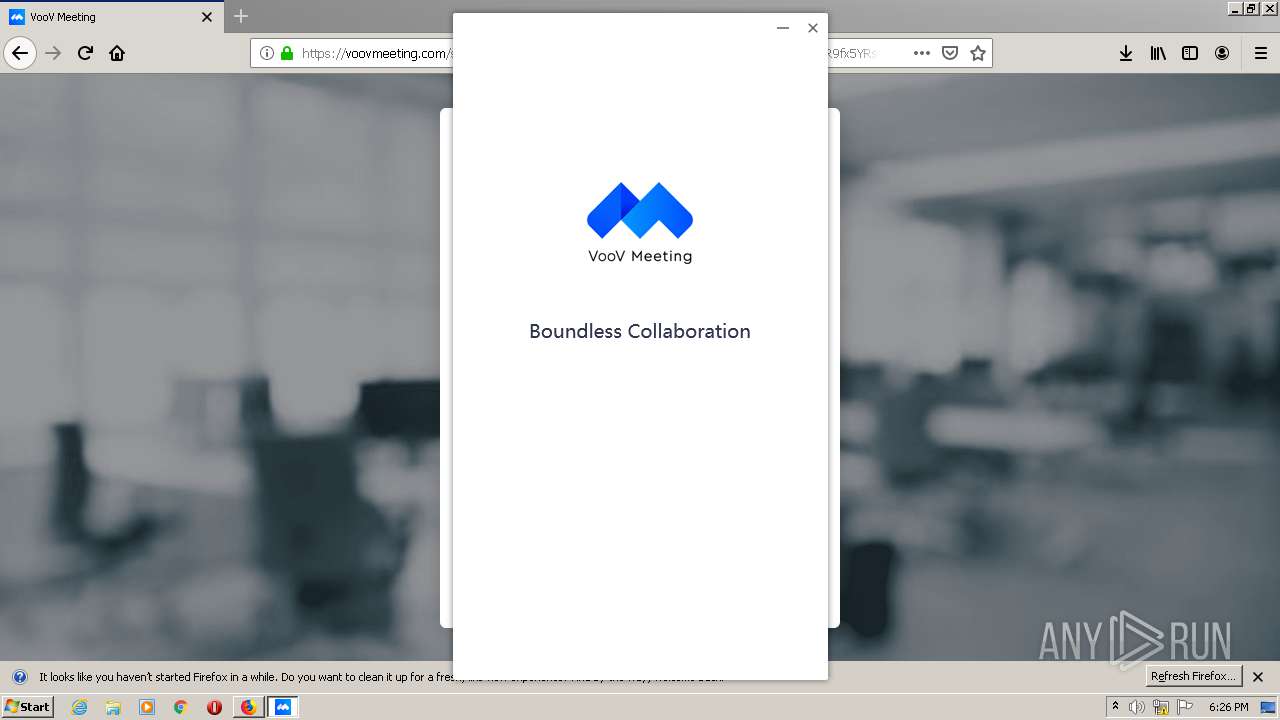Reload the current page
The image size is (1280, 720).
pyautogui.click(x=86, y=53)
